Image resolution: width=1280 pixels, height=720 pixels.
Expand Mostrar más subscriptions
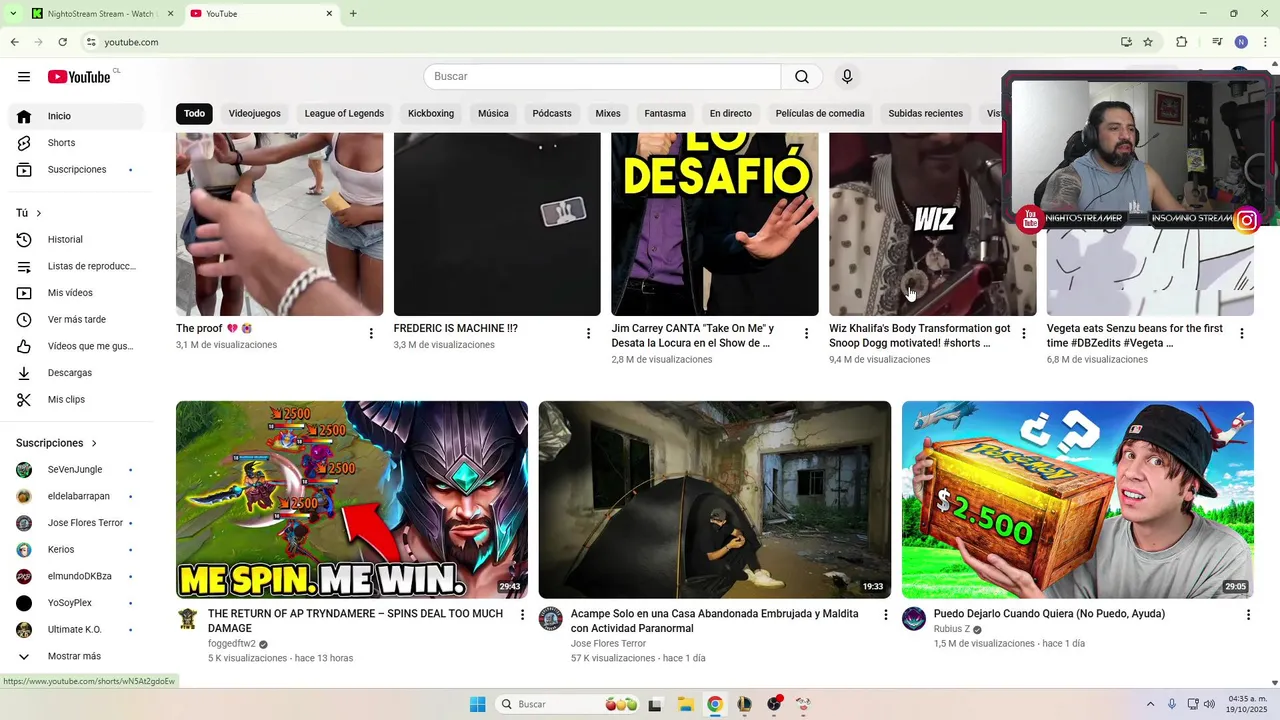76,657
